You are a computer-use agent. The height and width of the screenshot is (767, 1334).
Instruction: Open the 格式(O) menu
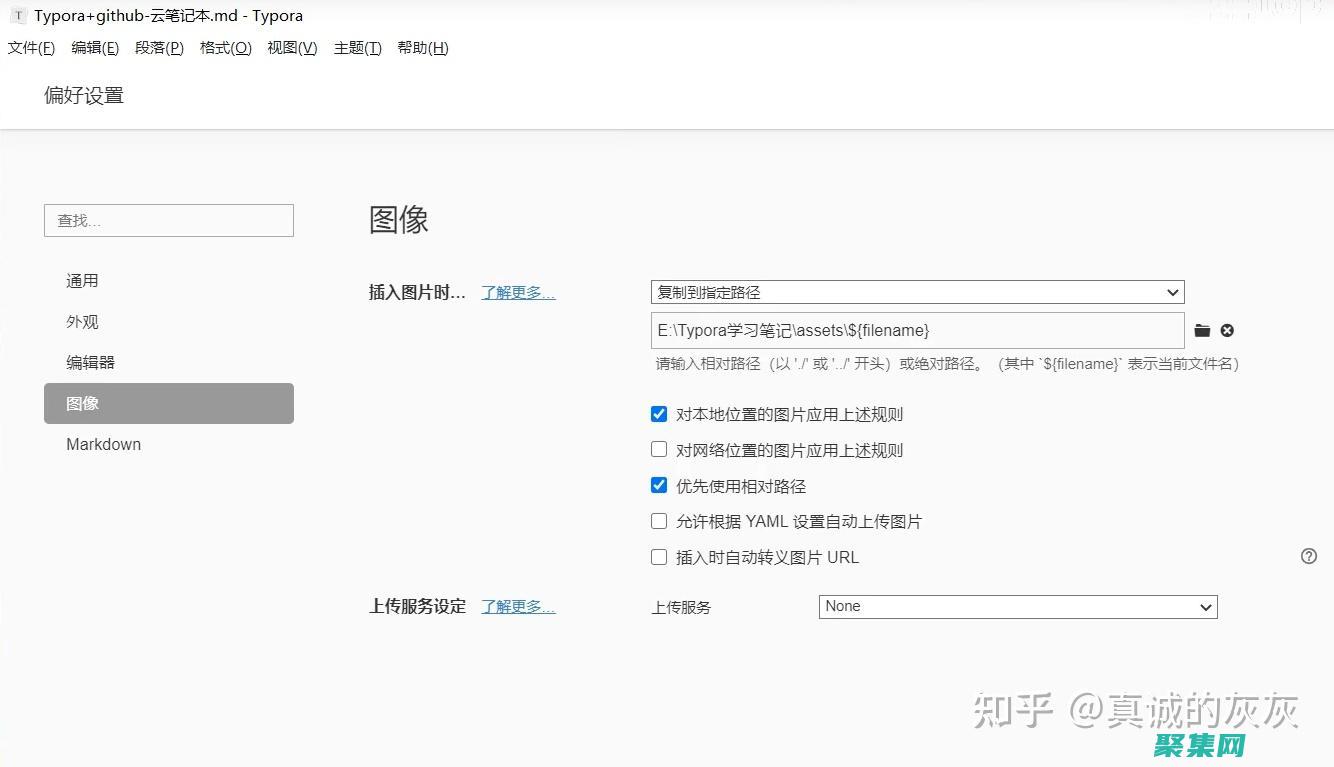(x=225, y=48)
